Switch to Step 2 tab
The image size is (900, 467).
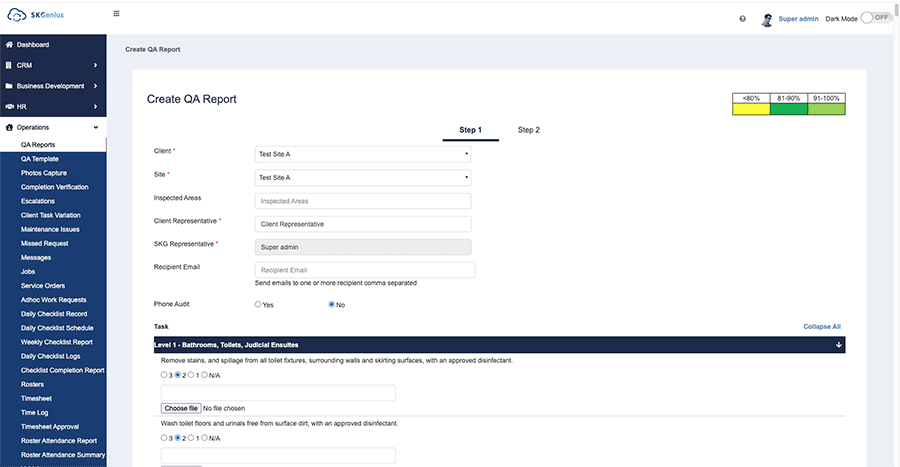[528, 130]
